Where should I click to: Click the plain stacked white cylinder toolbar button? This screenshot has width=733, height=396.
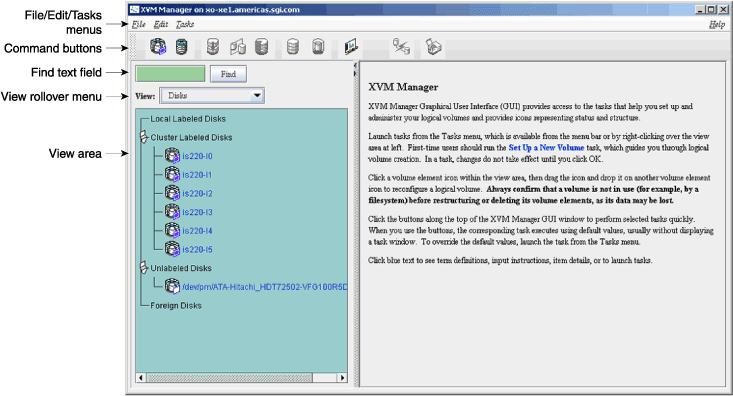293,47
